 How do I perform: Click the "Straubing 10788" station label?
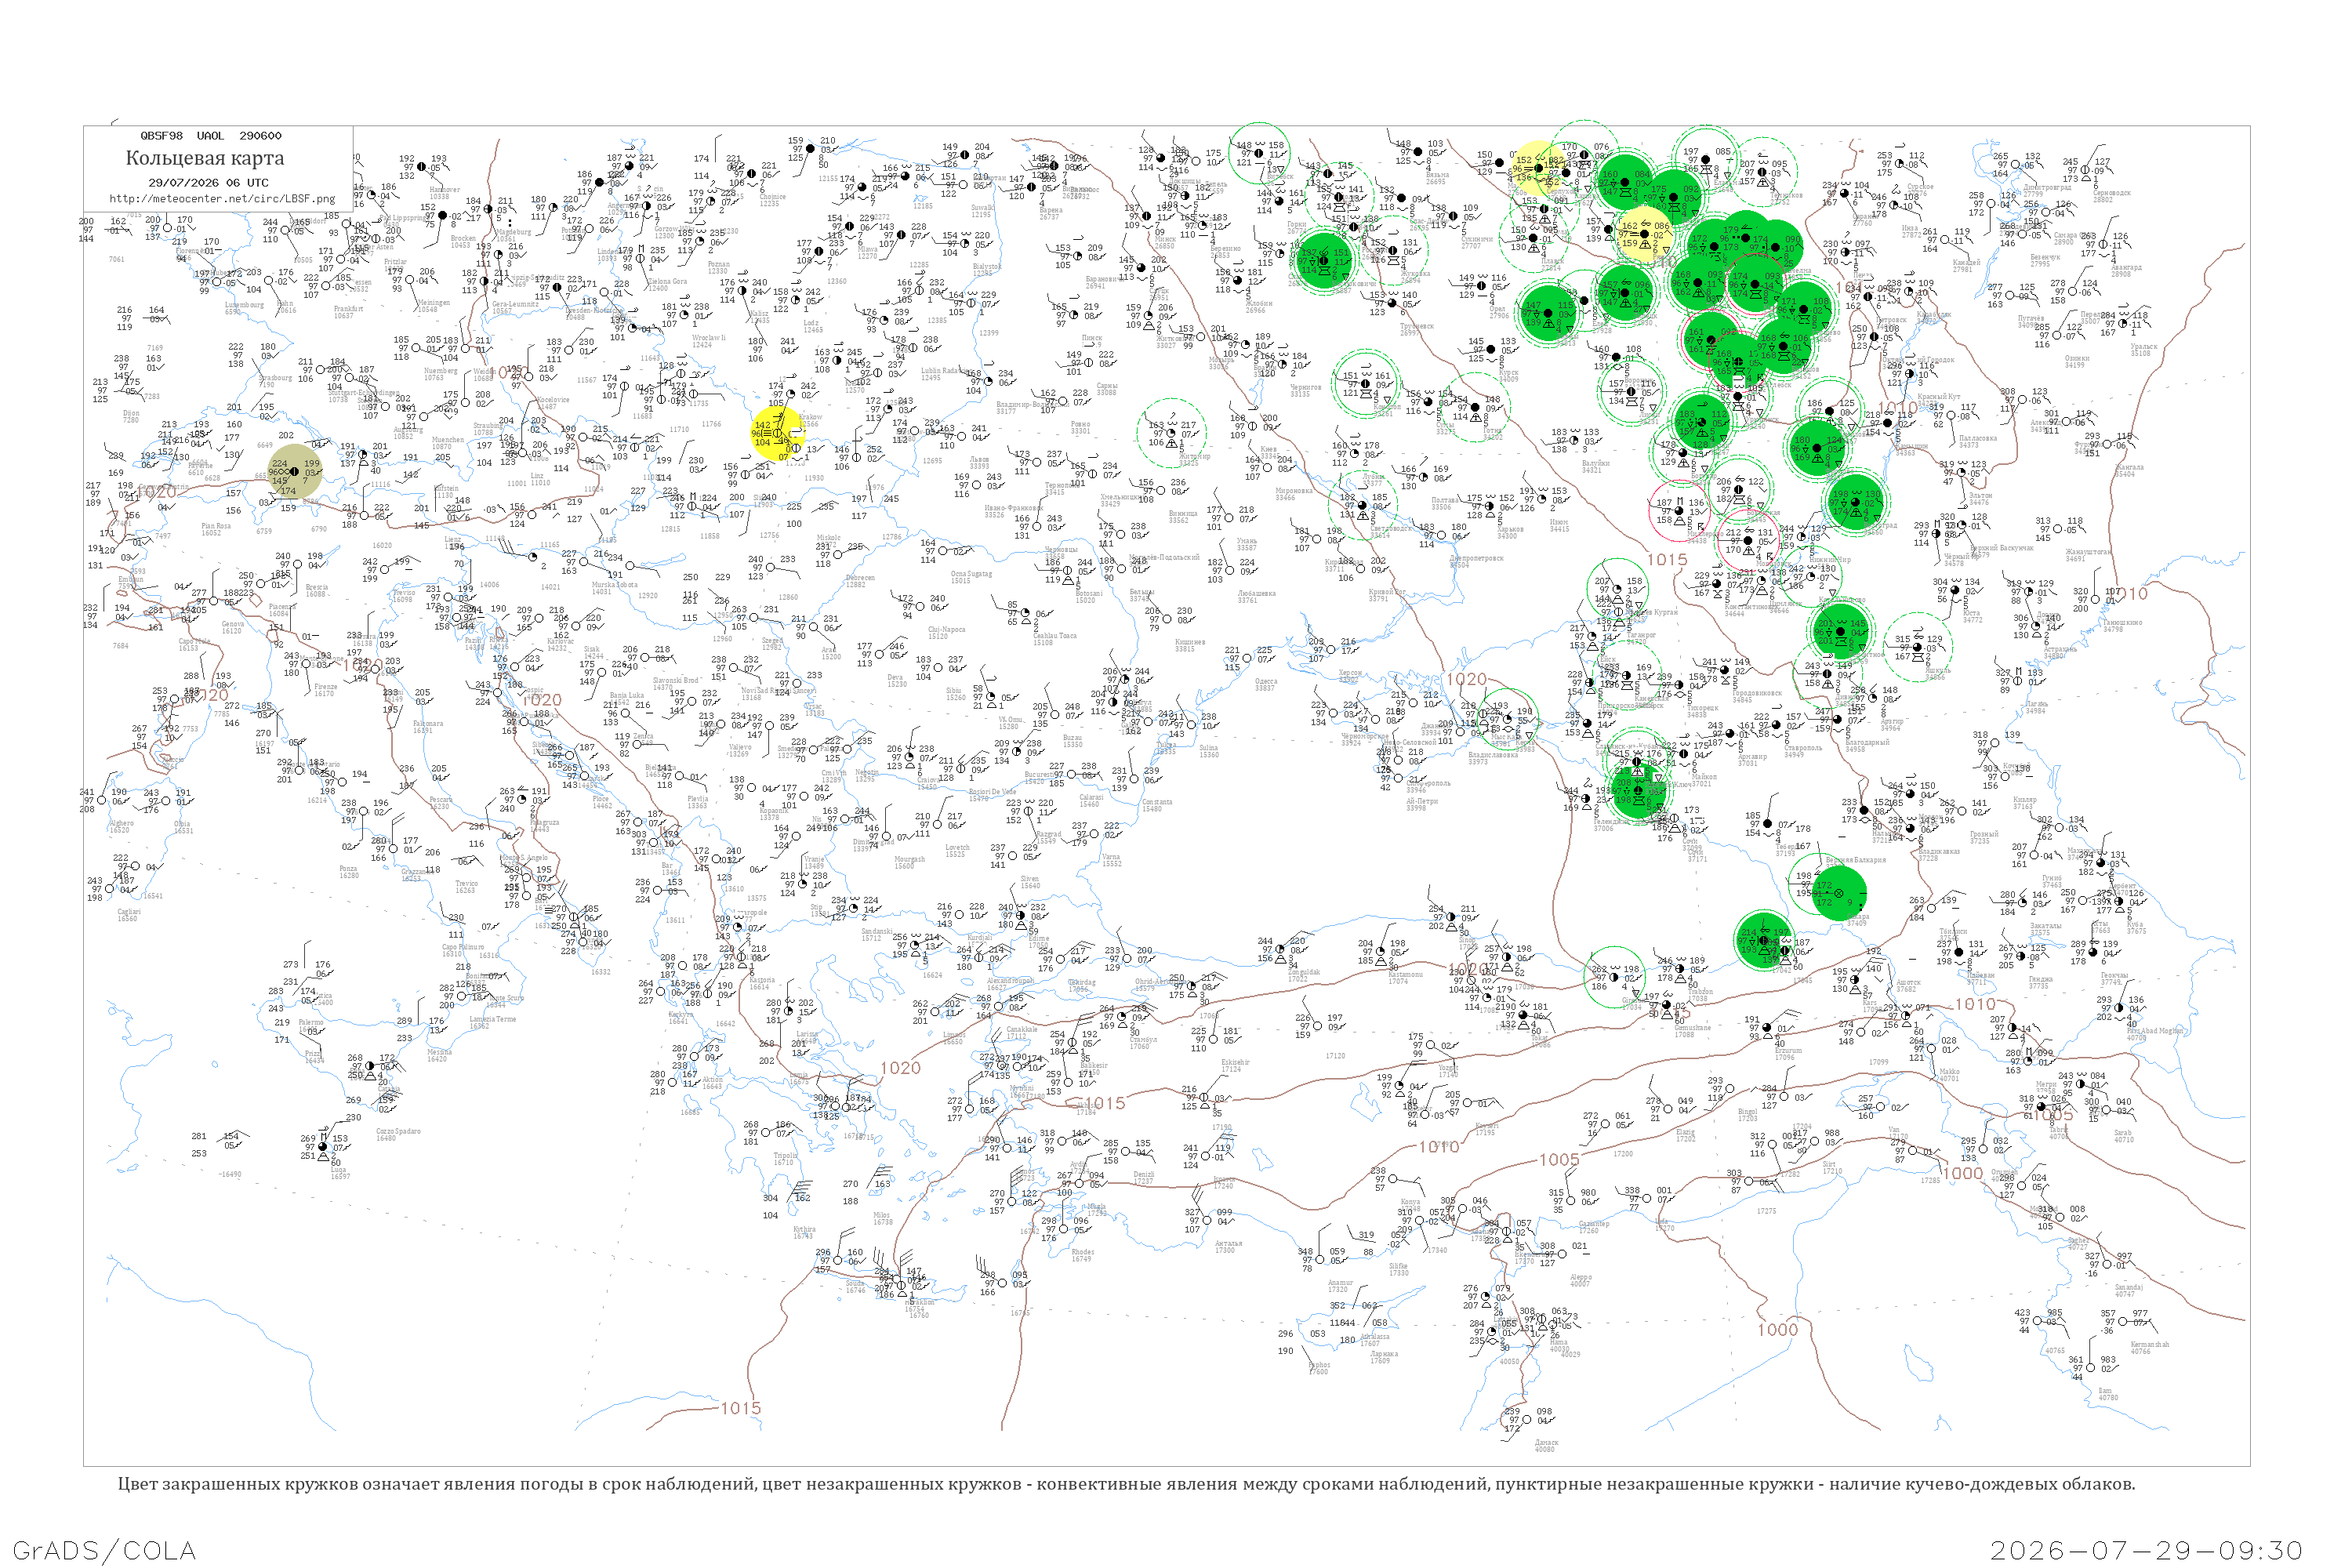(489, 429)
